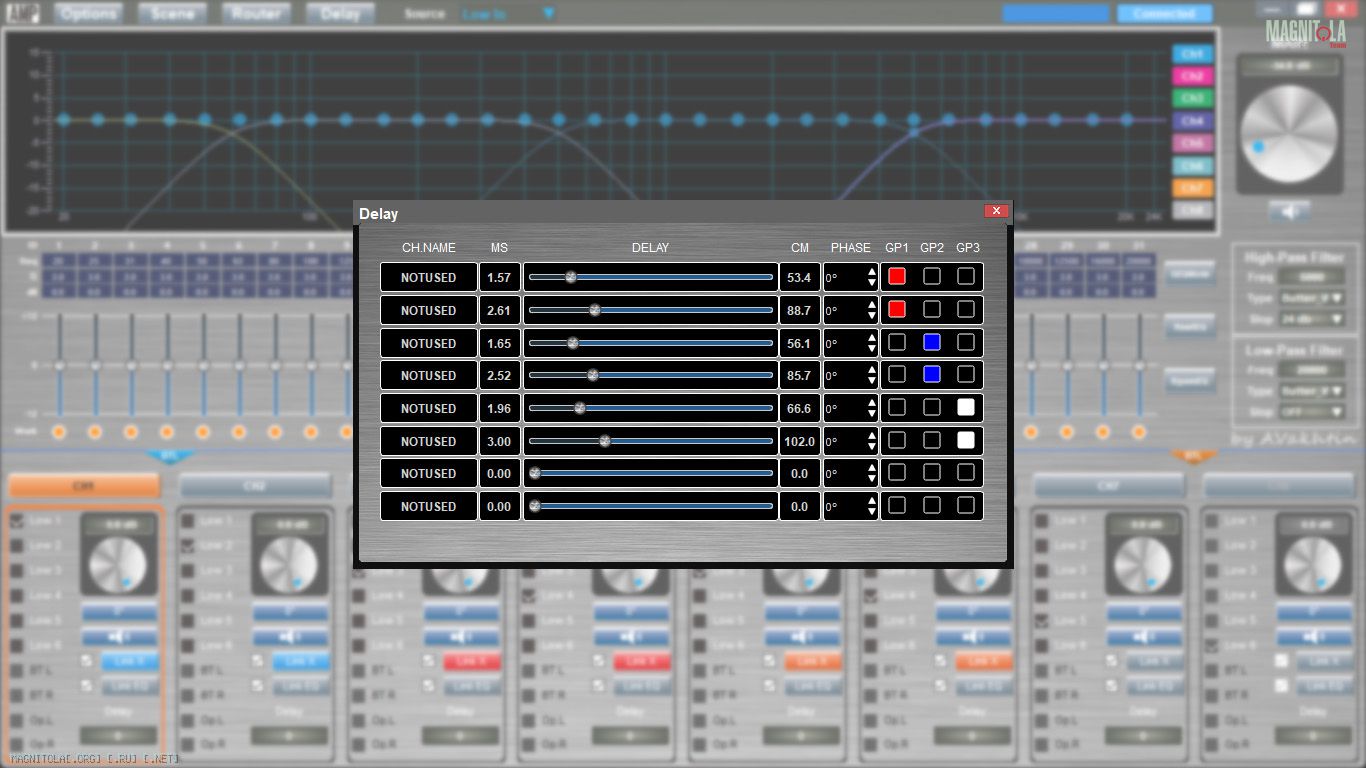Screen dimensions: 1366x768
Task: Click the CM field showing 56.1
Action: (799, 343)
